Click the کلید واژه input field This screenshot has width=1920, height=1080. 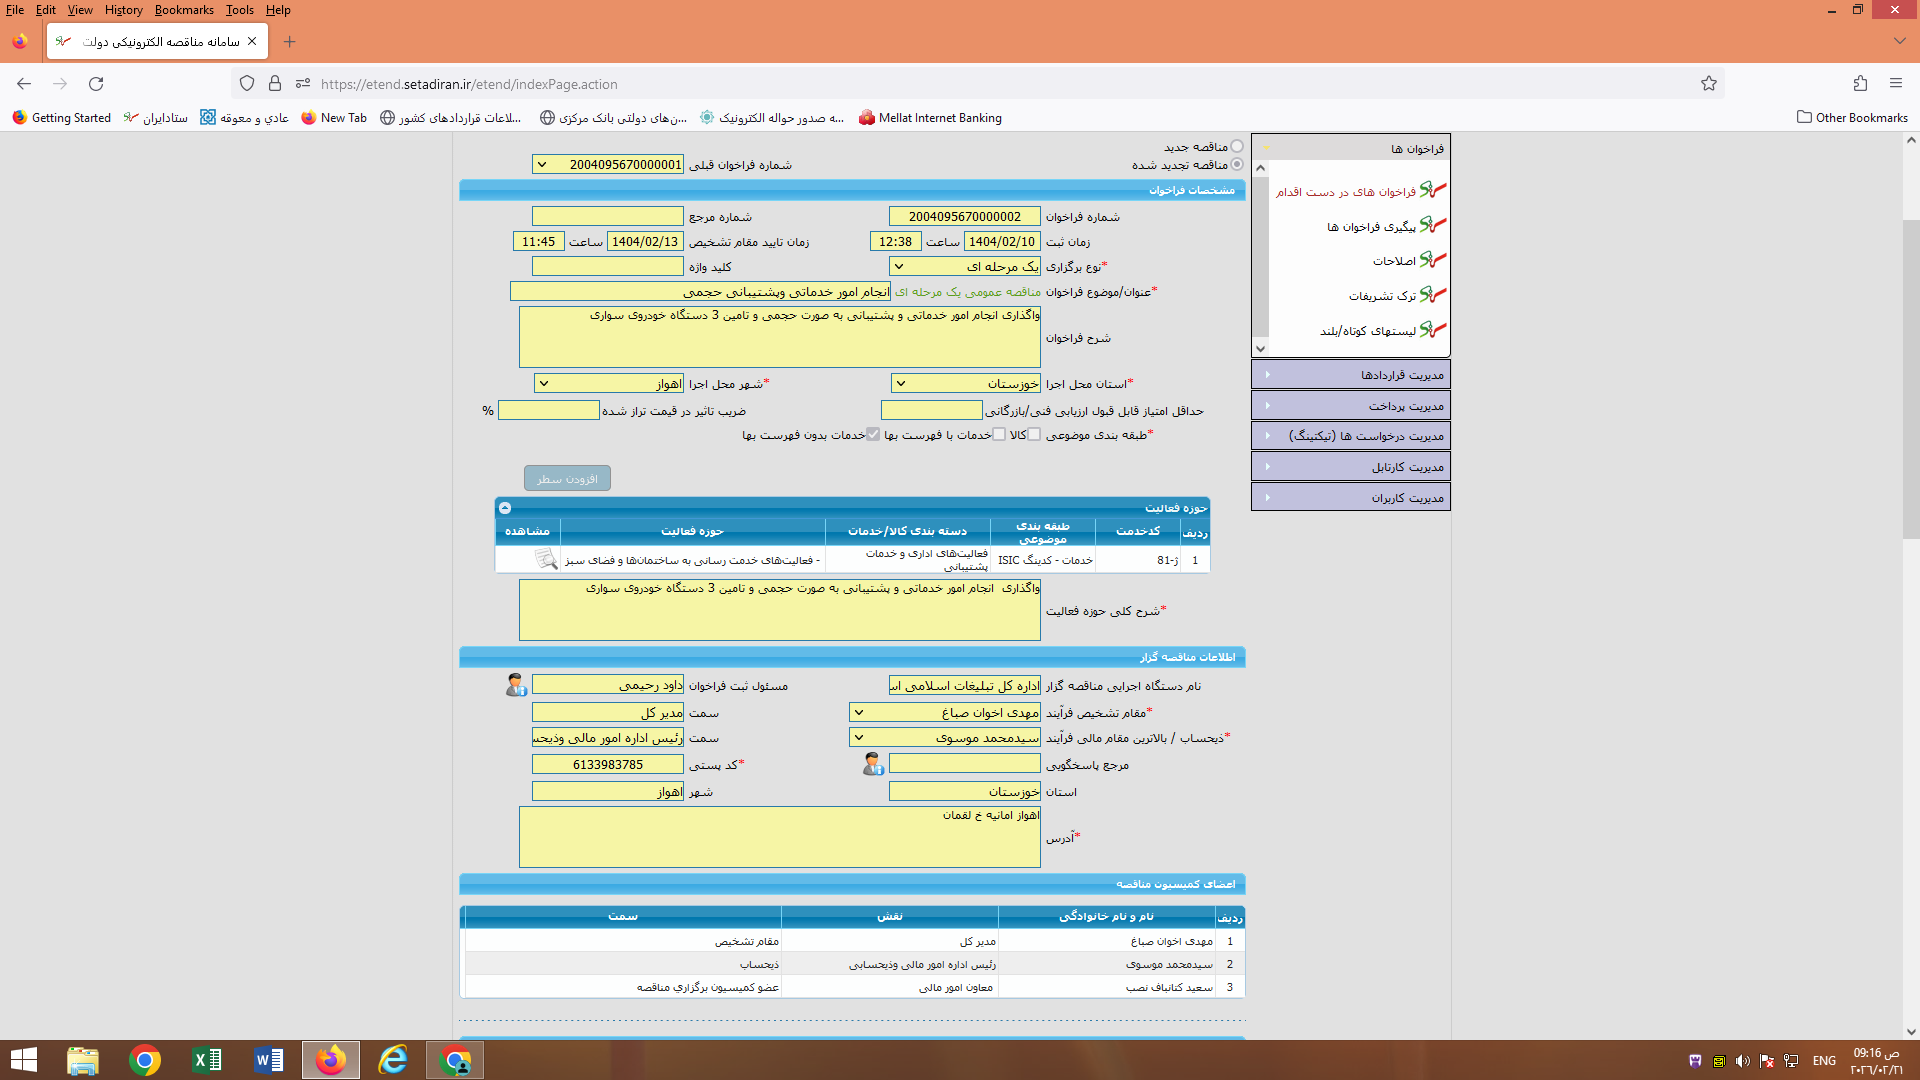[607, 267]
